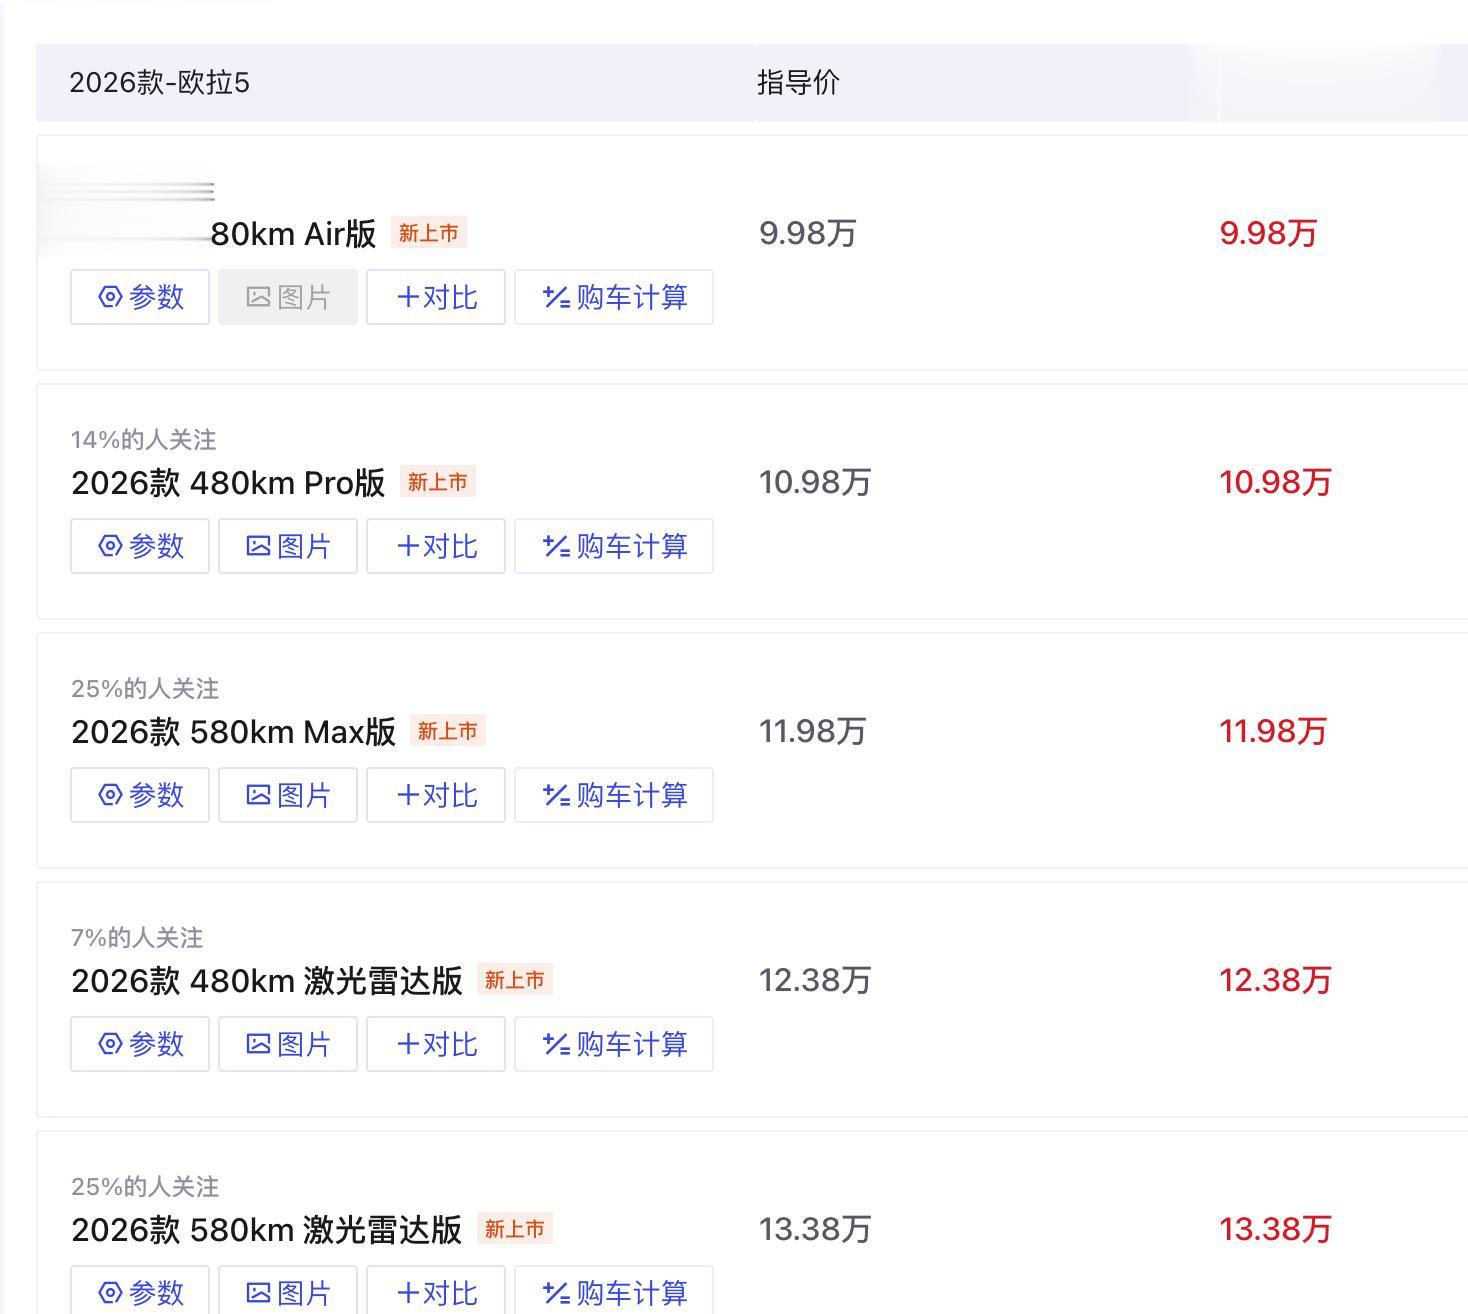
Task: Add 580km Max版 to 对比
Action: coord(436,795)
